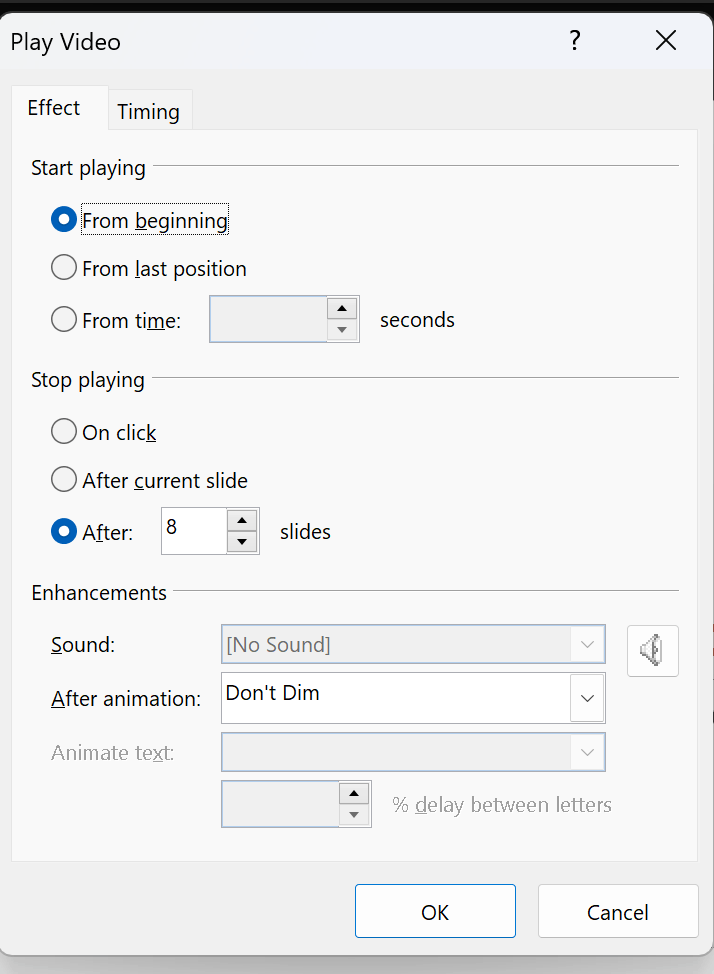Open the Animate text dropdown
Image resolution: width=714 pixels, height=974 pixels.
[x=587, y=752]
